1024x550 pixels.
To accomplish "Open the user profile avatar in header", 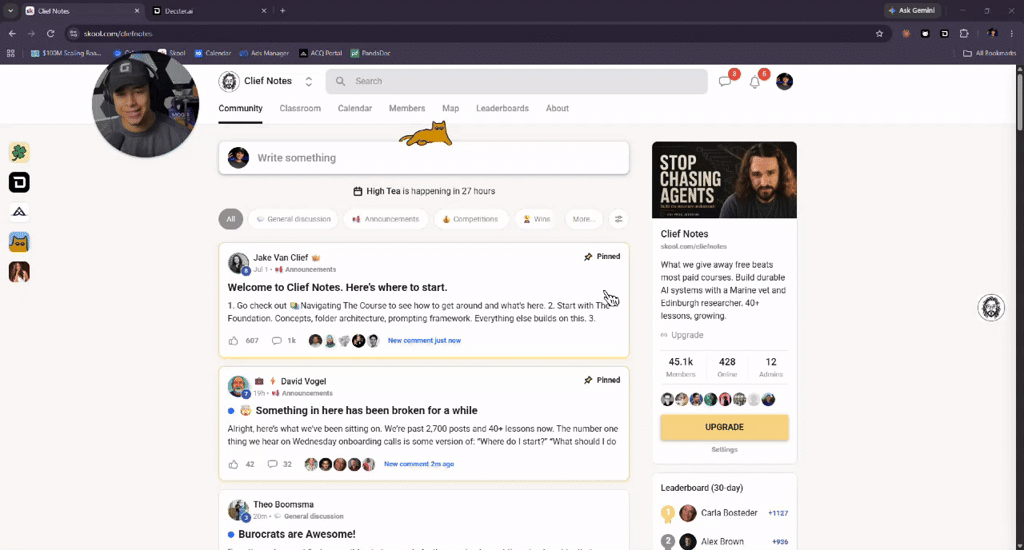I will pyautogui.click(x=784, y=82).
